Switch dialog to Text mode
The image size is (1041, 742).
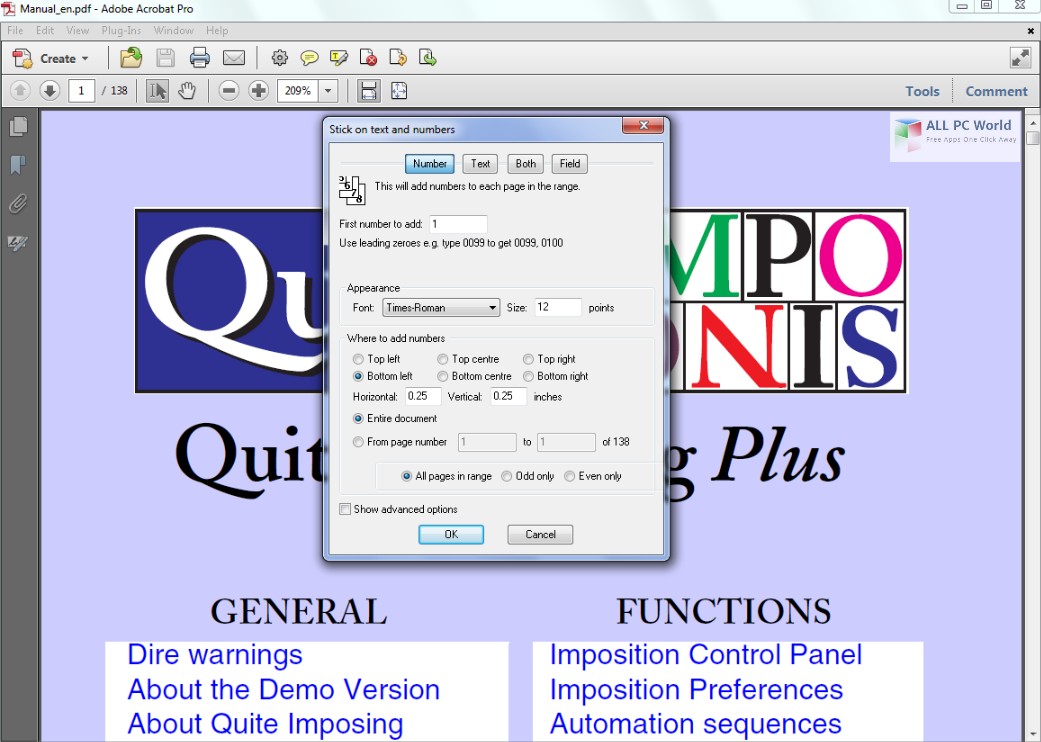480,164
